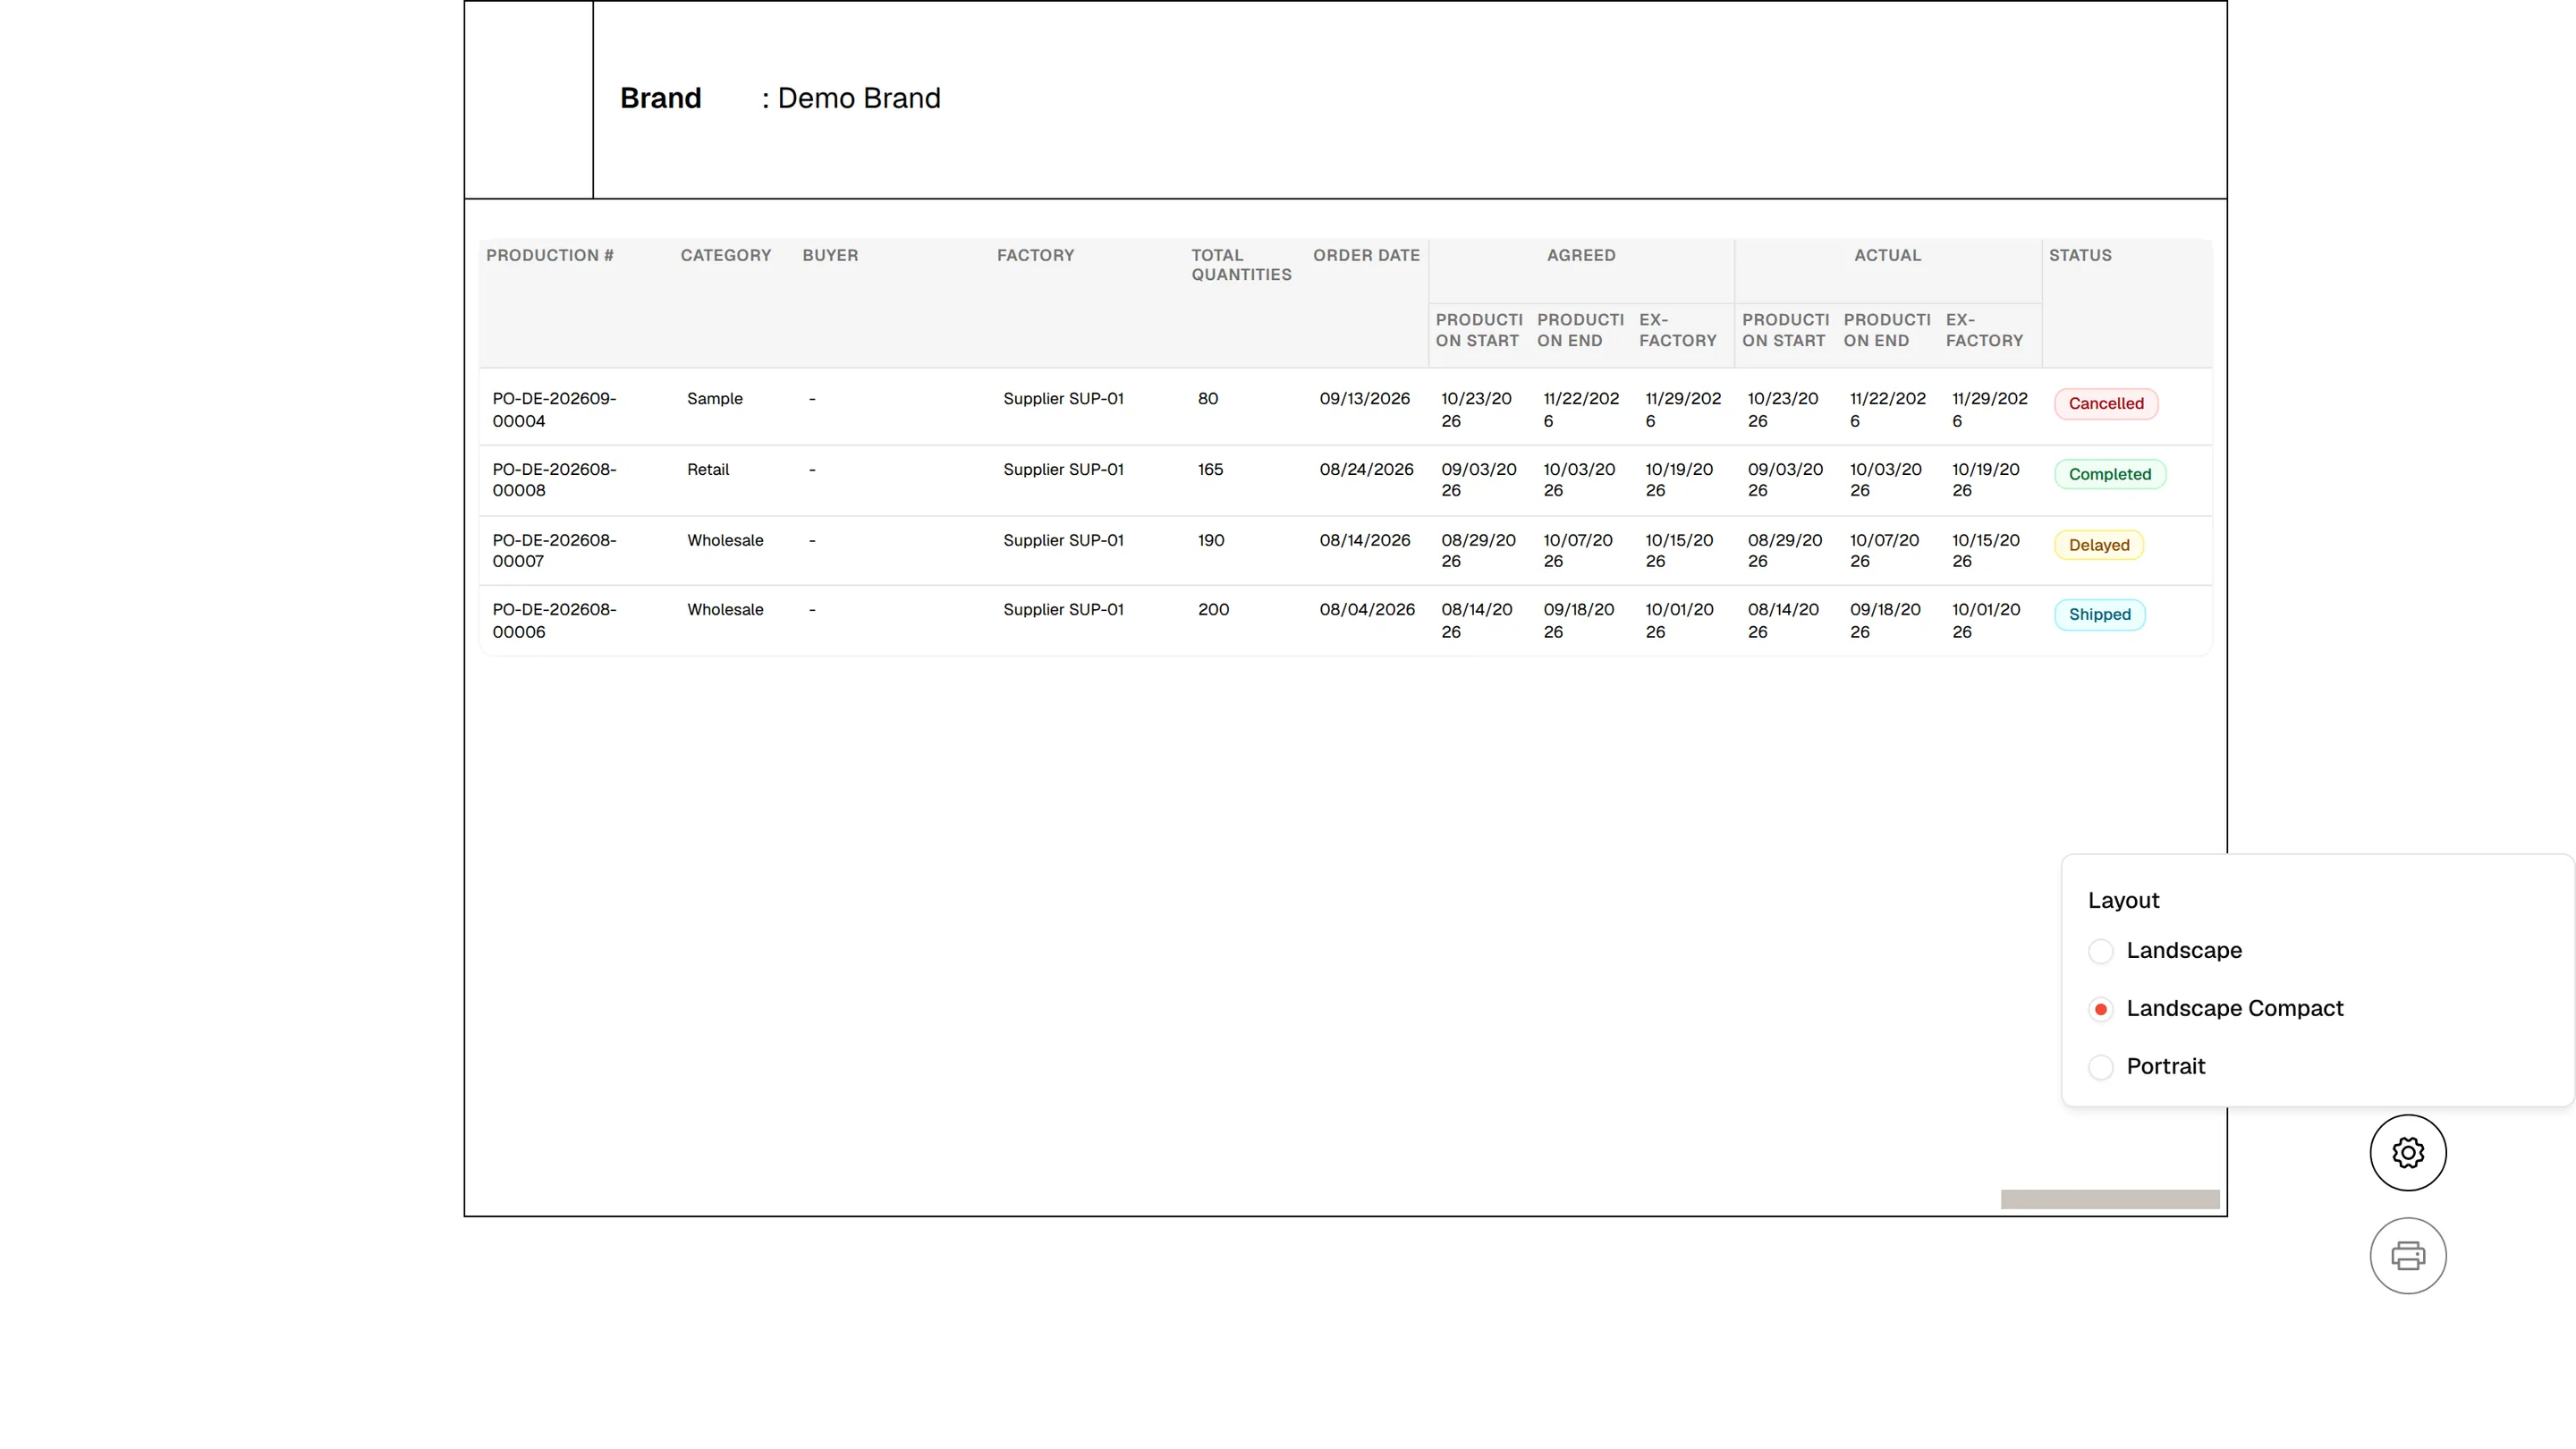Screen dimensions: 2576x1449
Task: Click the Shipped status badge
Action: coord(2100,614)
